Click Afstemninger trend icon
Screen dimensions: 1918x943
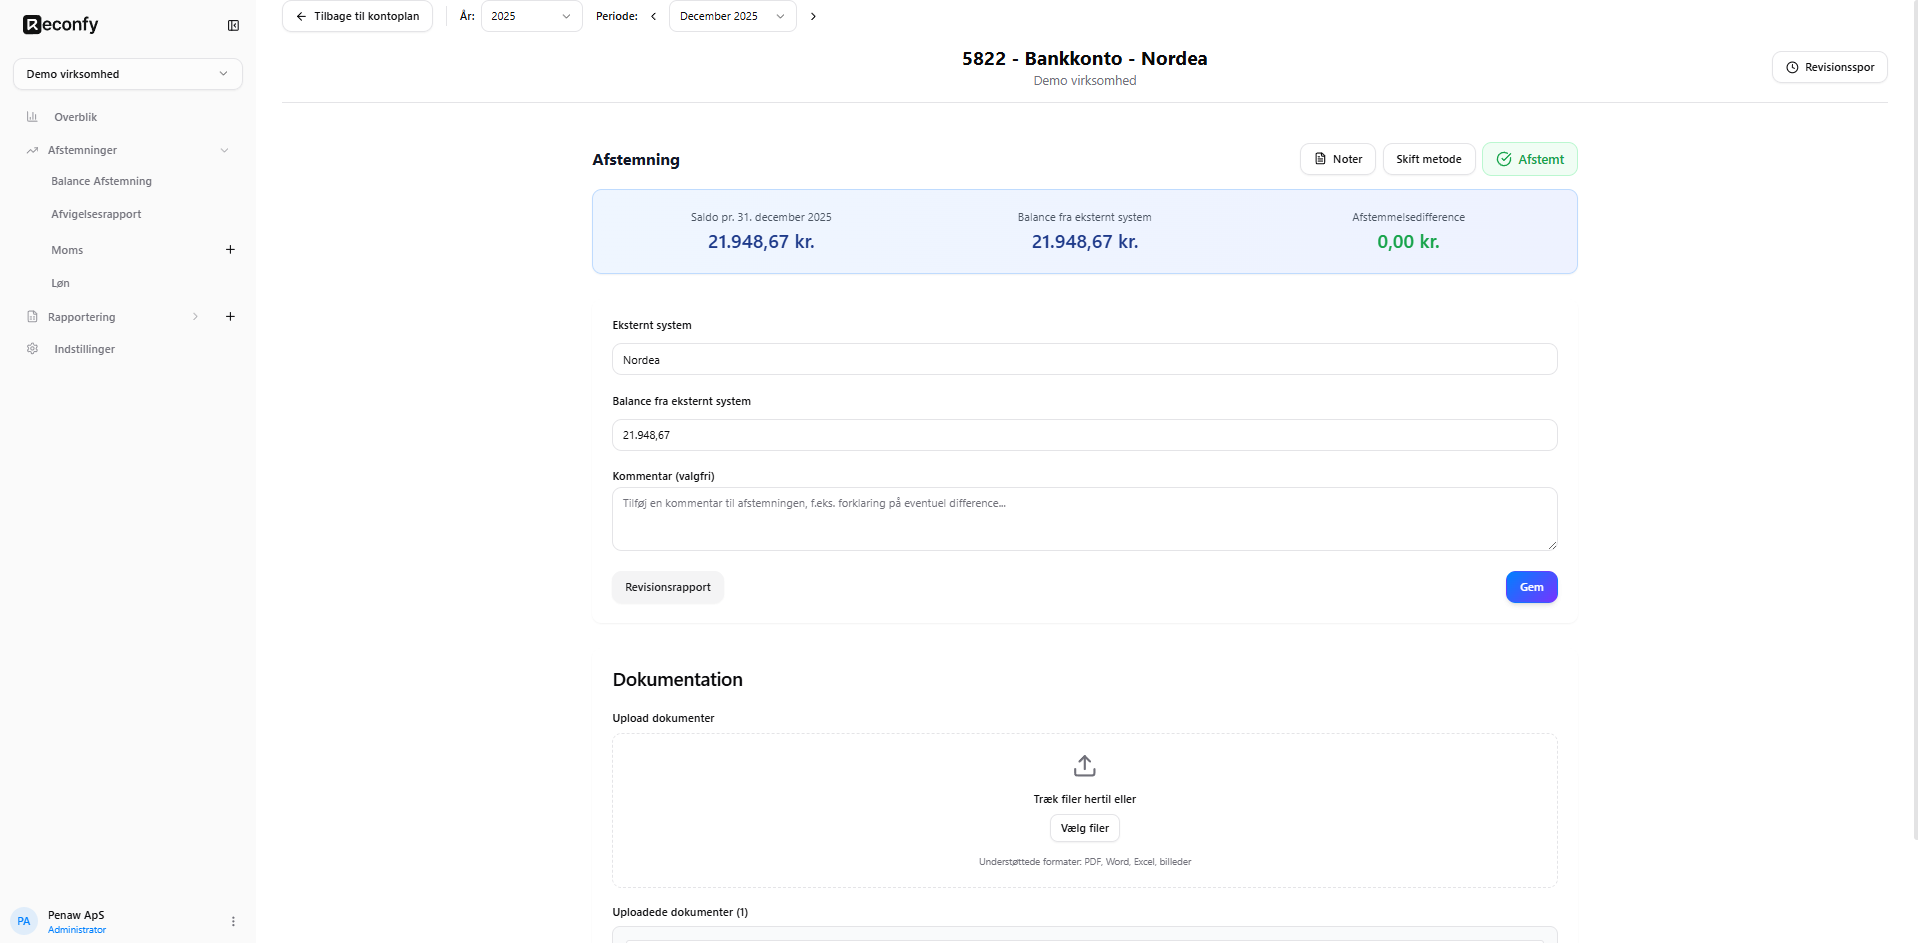[x=32, y=150]
